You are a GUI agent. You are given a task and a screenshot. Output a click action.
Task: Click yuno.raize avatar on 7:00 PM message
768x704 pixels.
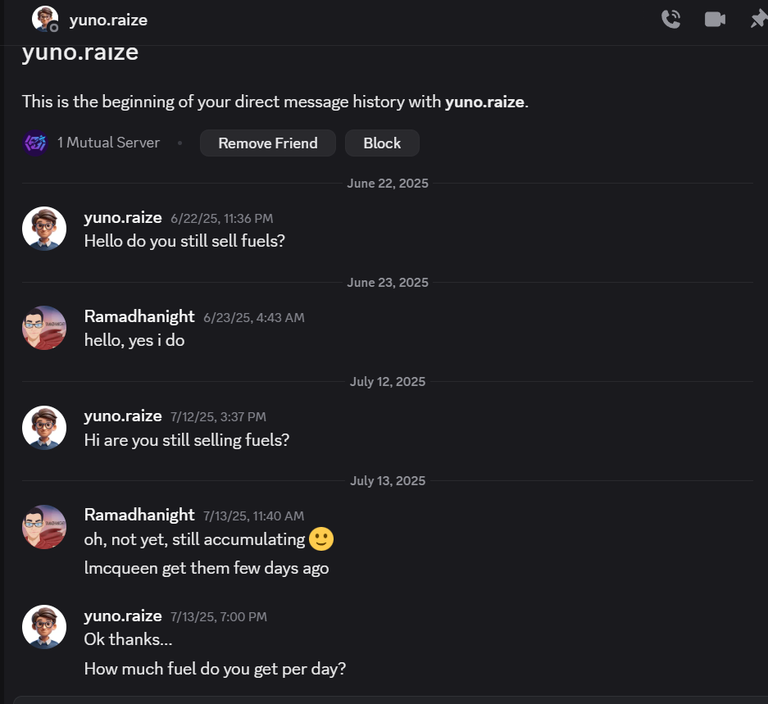[44, 627]
